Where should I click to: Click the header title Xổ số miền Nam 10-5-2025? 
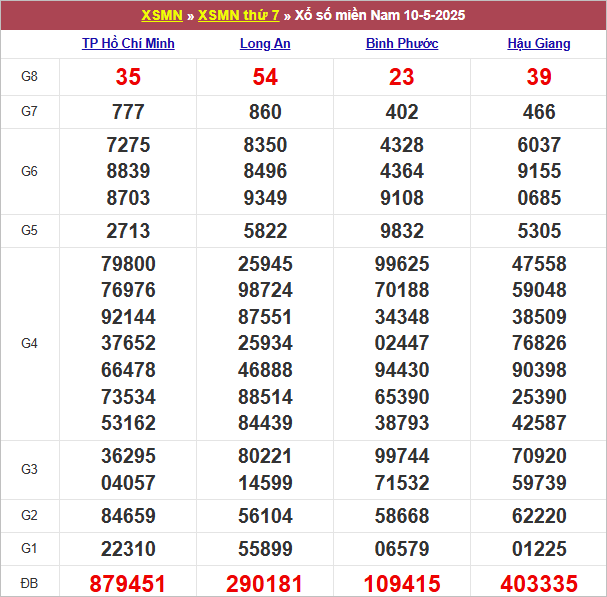coord(380,15)
